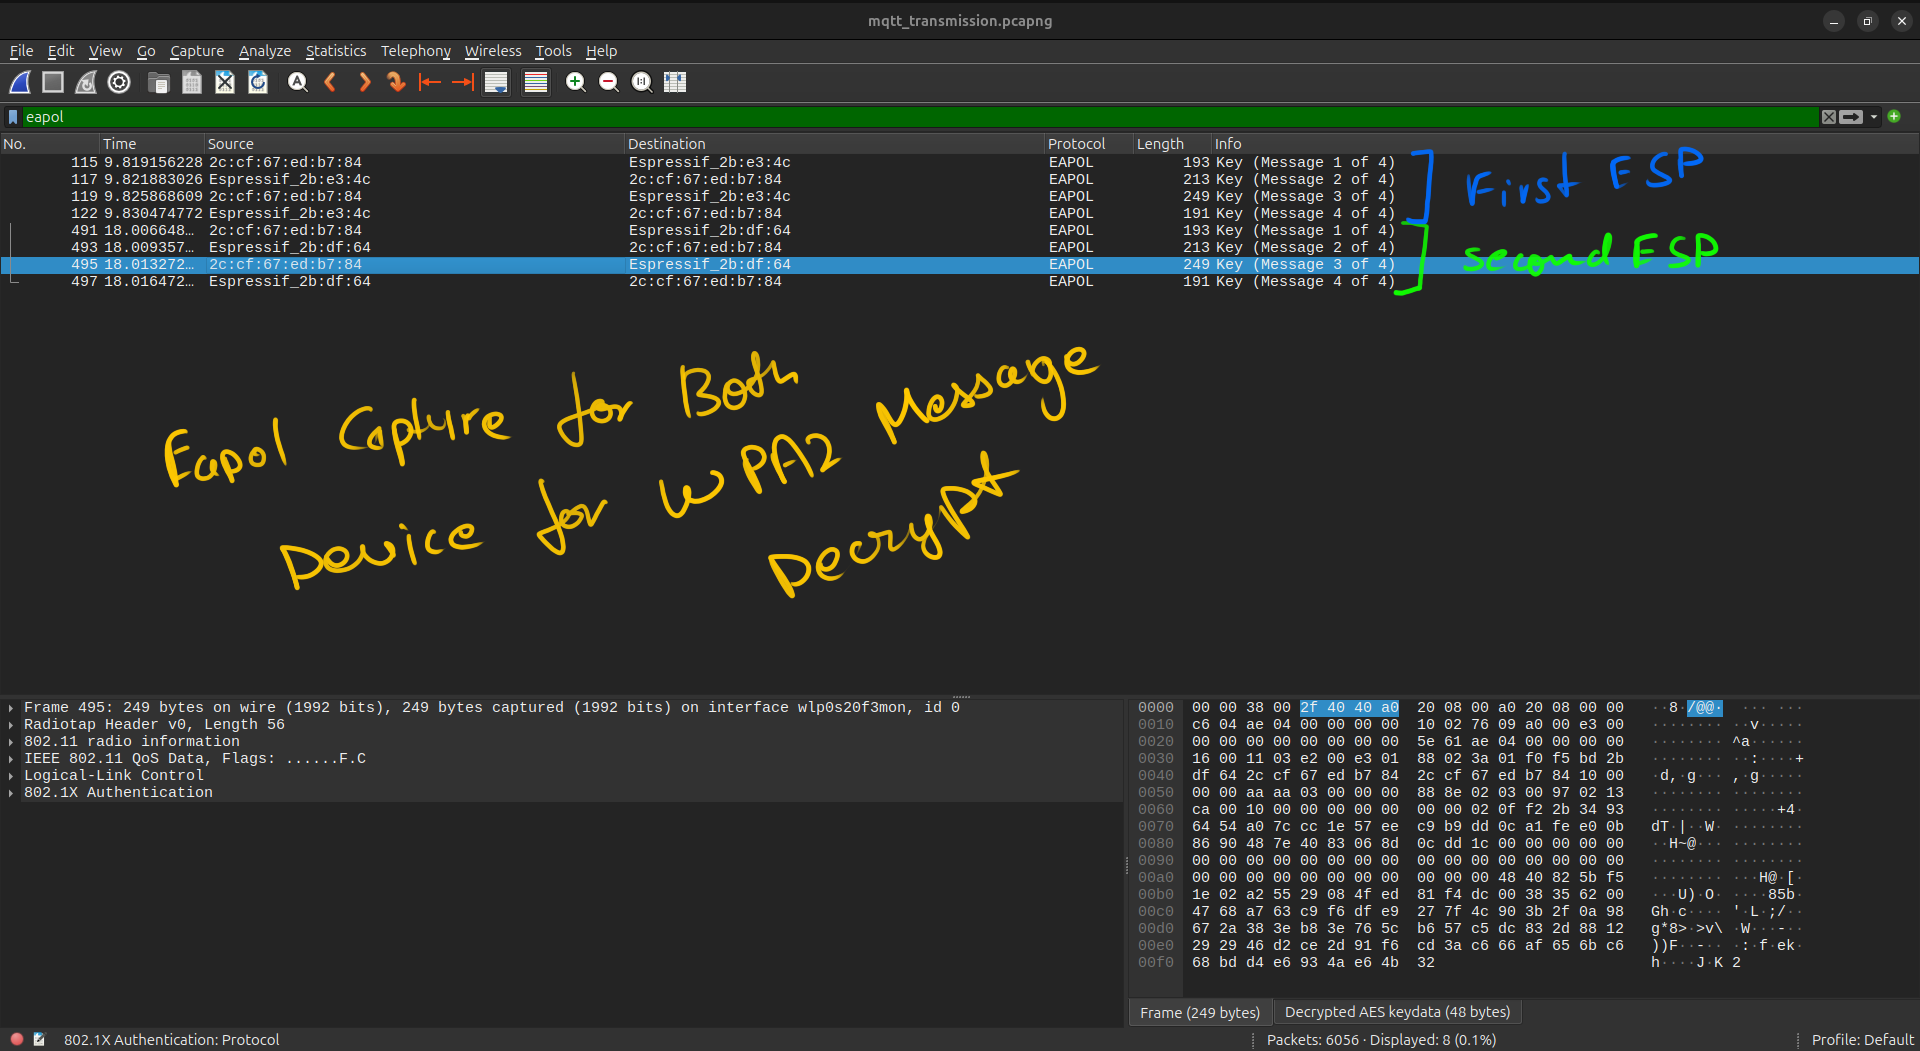
Task: Open the Telephony menu
Action: pyautogui.click(x=416, y=51)
